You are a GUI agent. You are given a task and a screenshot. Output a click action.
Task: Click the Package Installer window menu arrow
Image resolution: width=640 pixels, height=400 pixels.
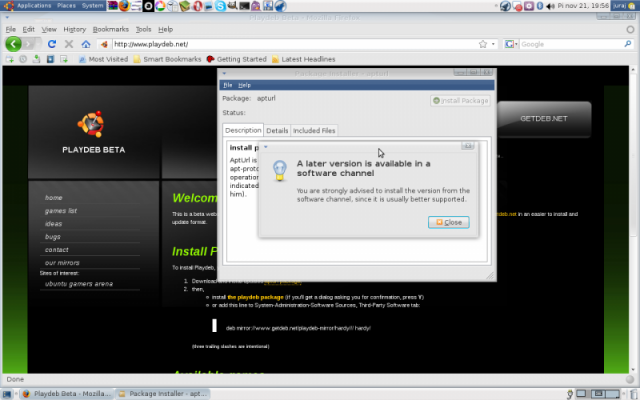coord(224,73)
